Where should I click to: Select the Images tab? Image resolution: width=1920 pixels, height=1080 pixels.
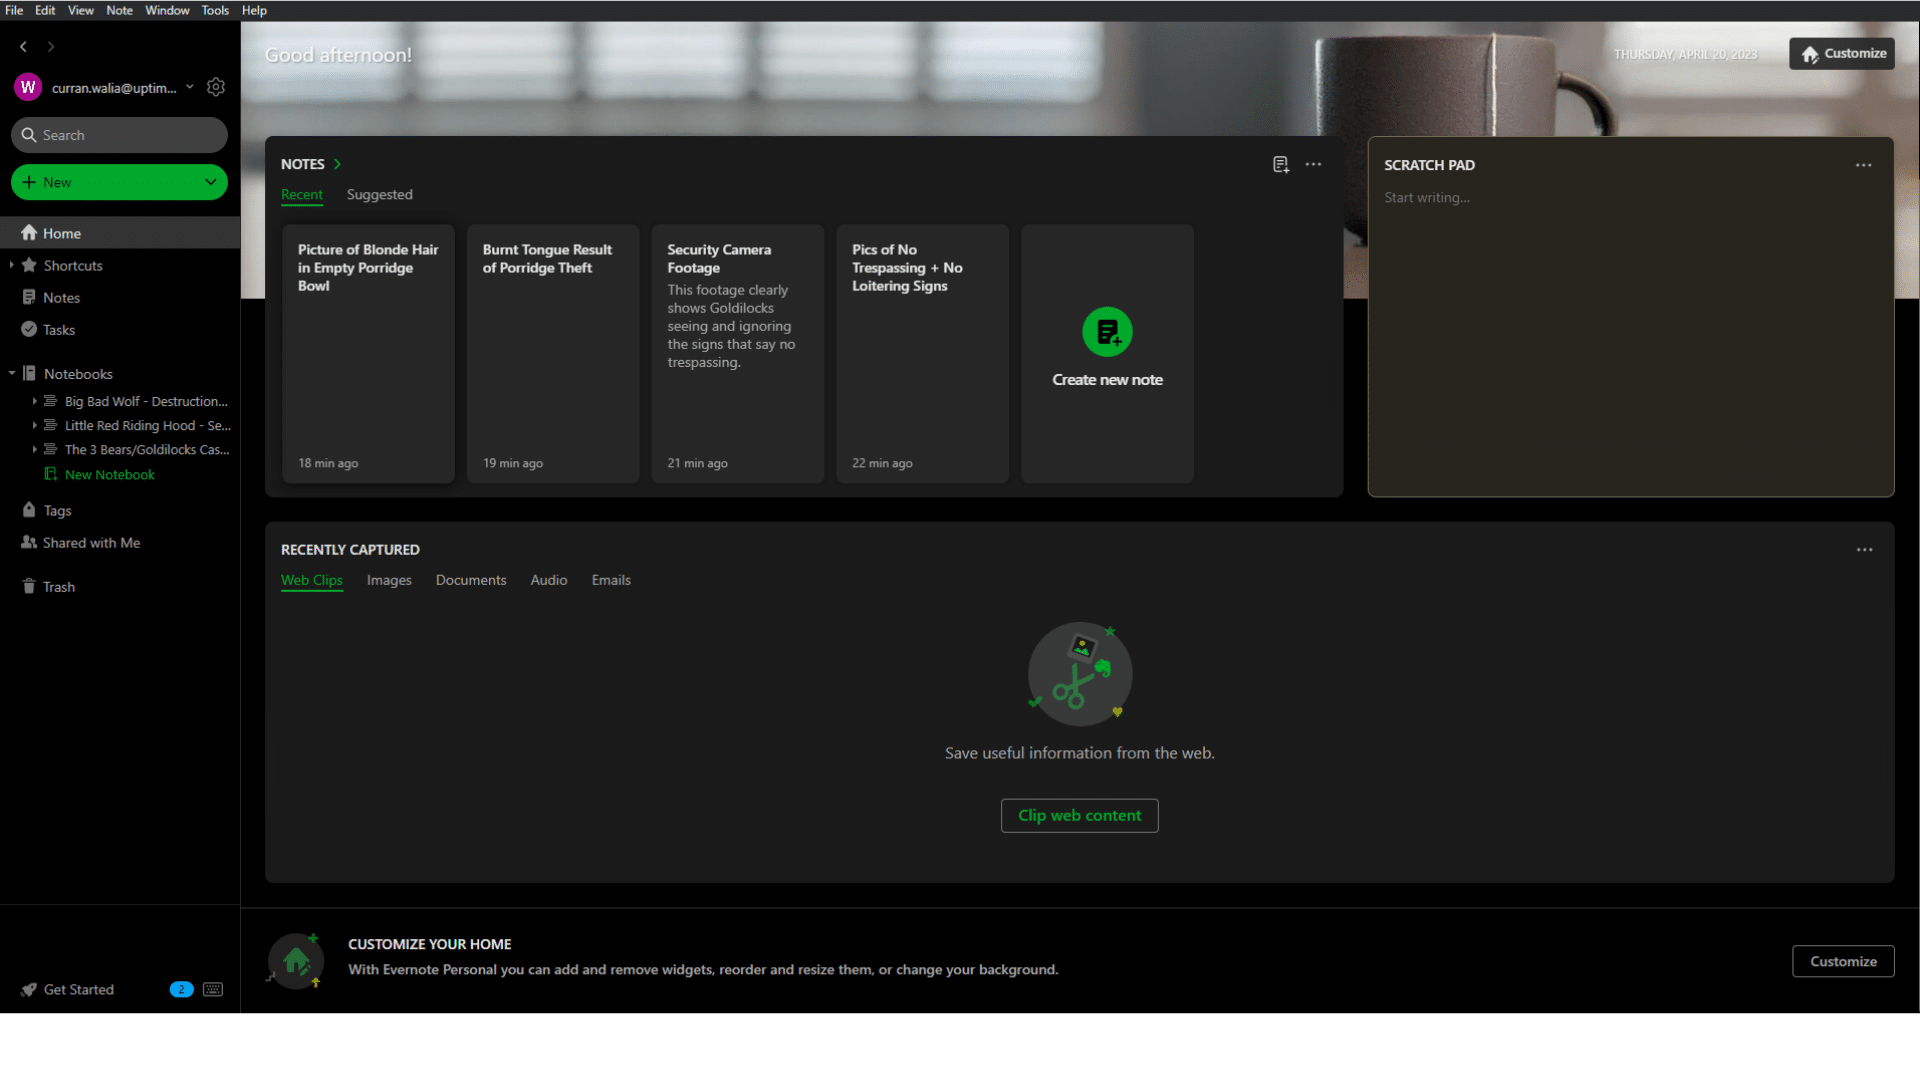[x=389, y=580]
